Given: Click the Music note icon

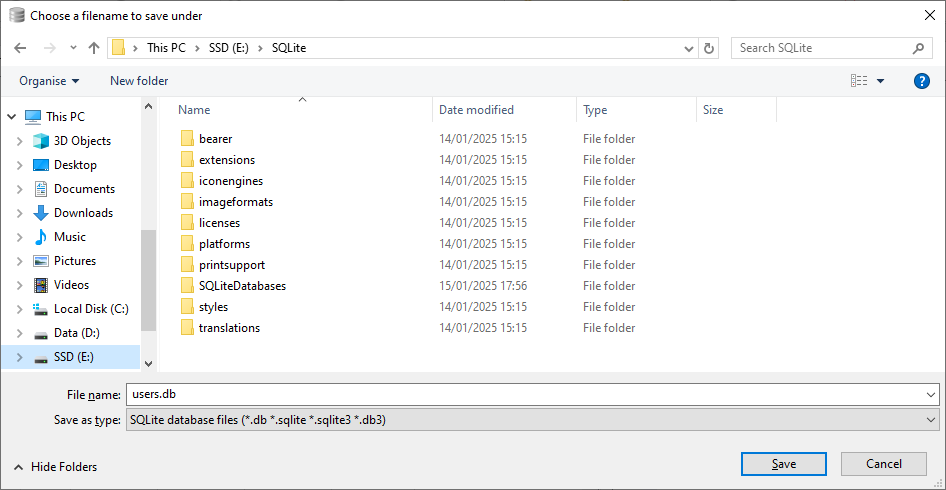Looking at the screenshot, I should point(40,237).
